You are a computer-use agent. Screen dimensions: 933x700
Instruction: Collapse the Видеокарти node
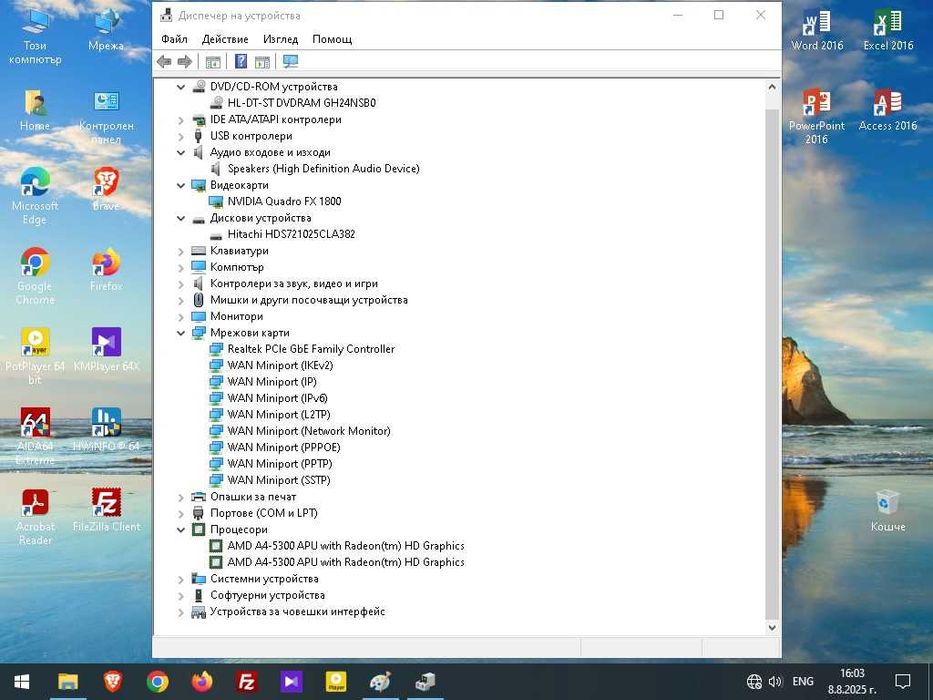181,185
